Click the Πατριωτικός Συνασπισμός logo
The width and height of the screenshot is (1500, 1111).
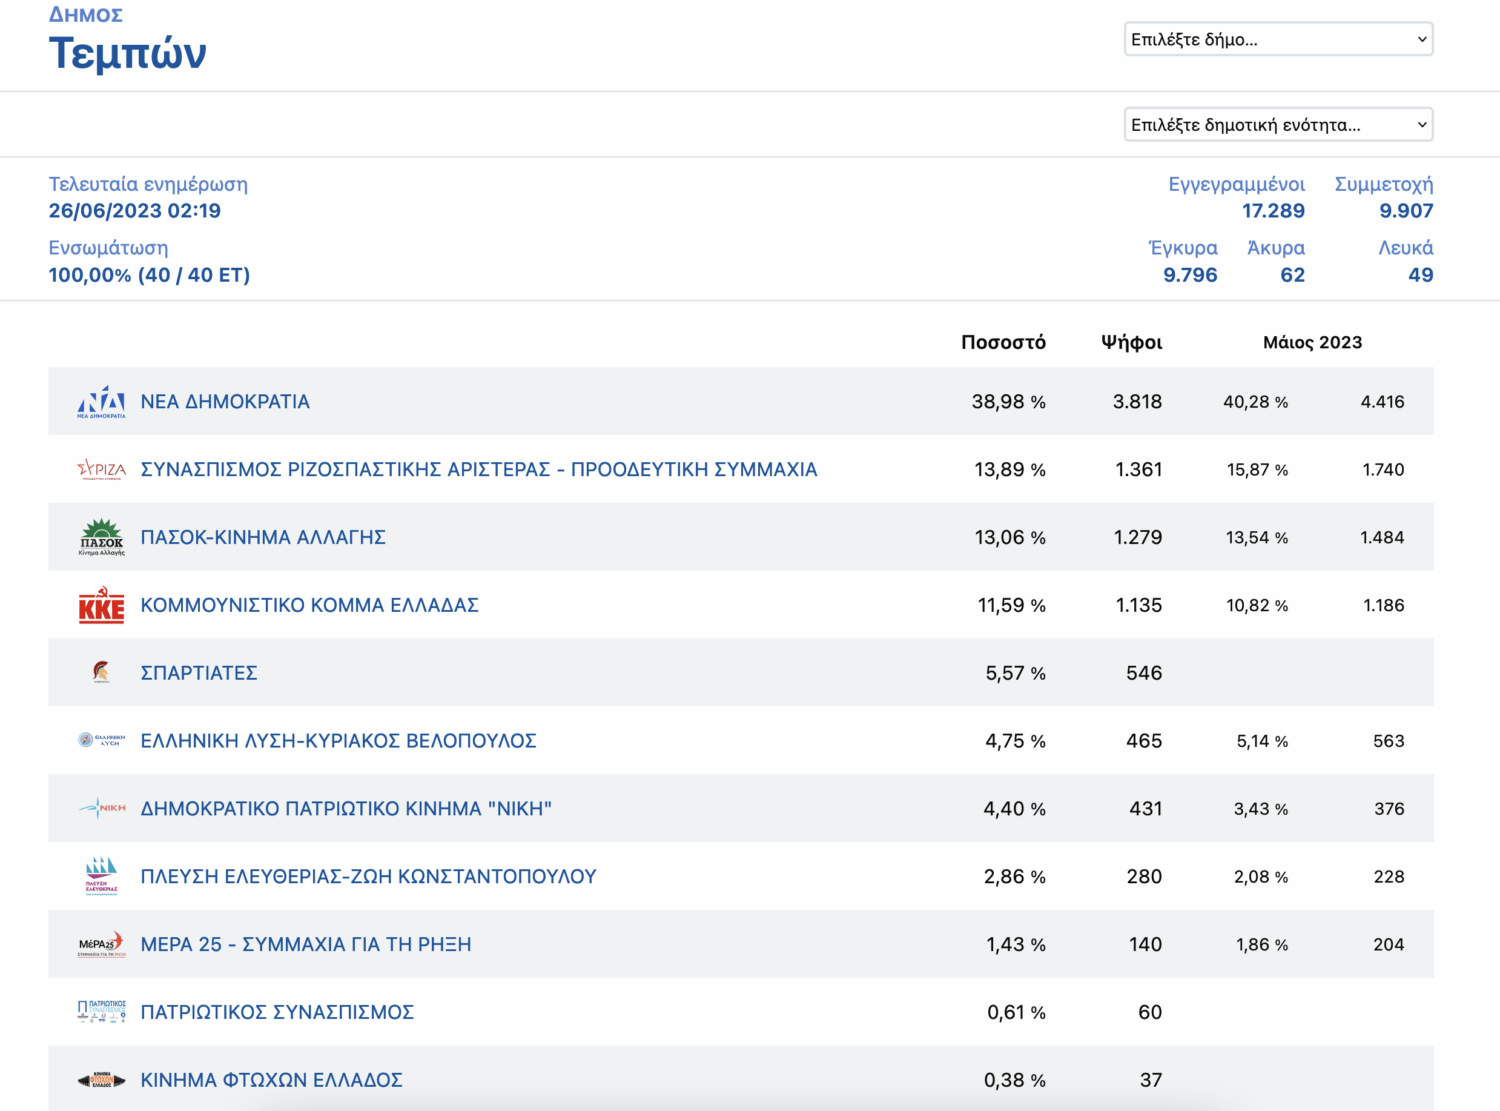pos(101,1012)
